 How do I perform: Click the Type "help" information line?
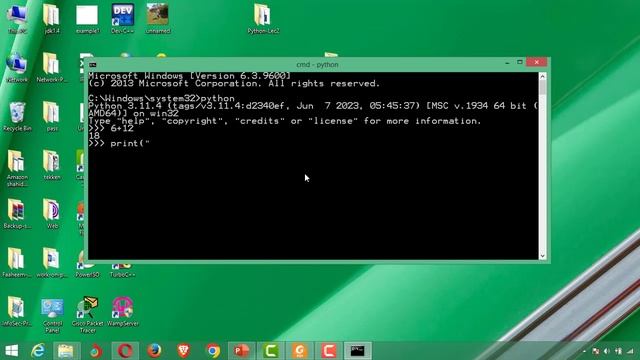point(285,121)
